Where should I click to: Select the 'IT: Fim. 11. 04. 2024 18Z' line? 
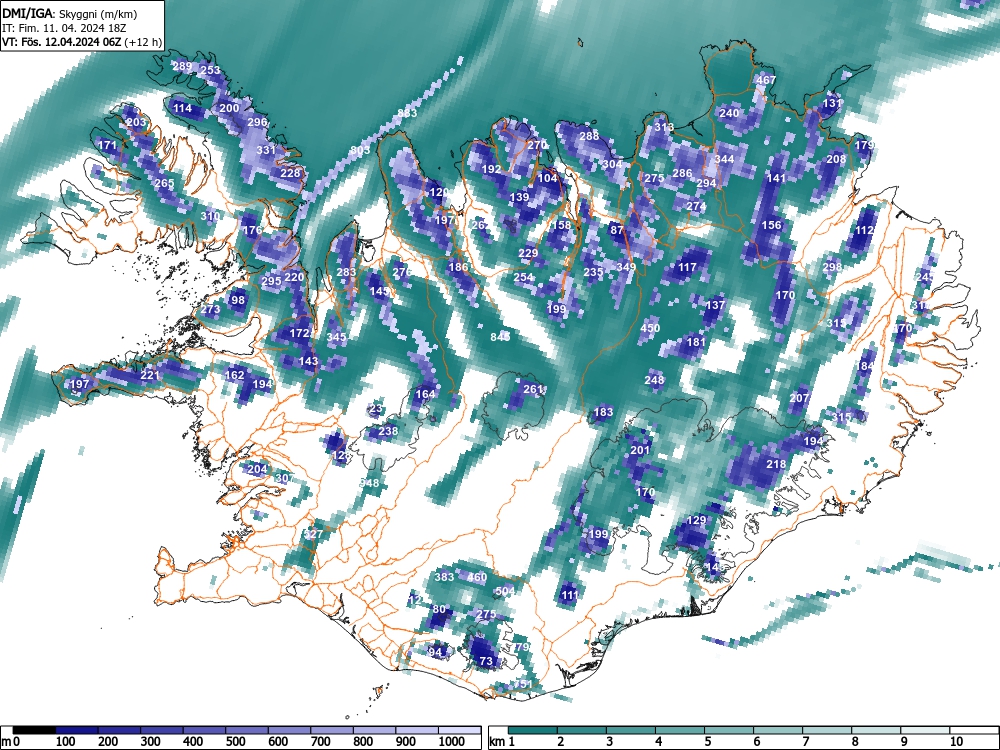tap(62, 28)
